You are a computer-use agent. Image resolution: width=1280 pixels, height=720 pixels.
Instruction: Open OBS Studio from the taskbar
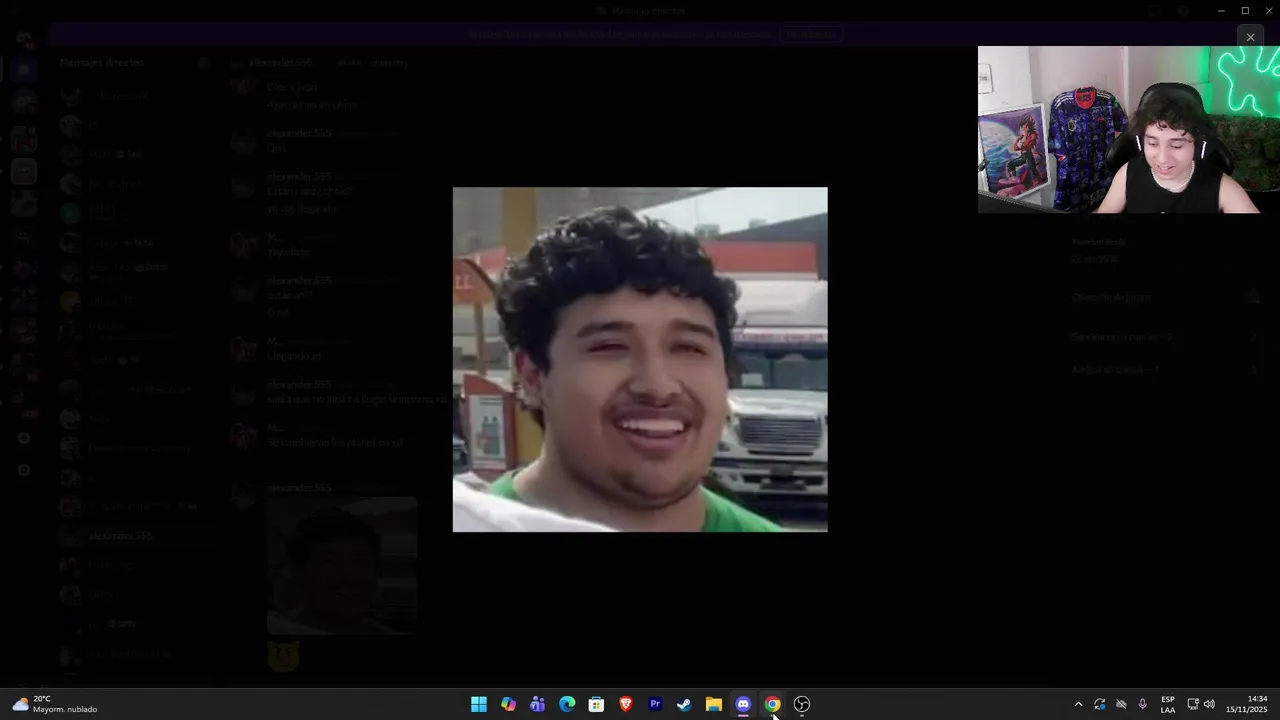pyautogui.click(x=802, y=704)
